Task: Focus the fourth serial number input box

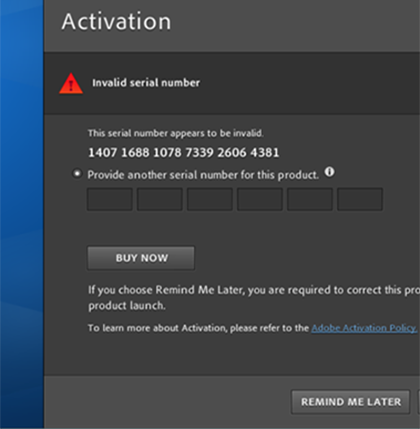Action: coord(260,199)
